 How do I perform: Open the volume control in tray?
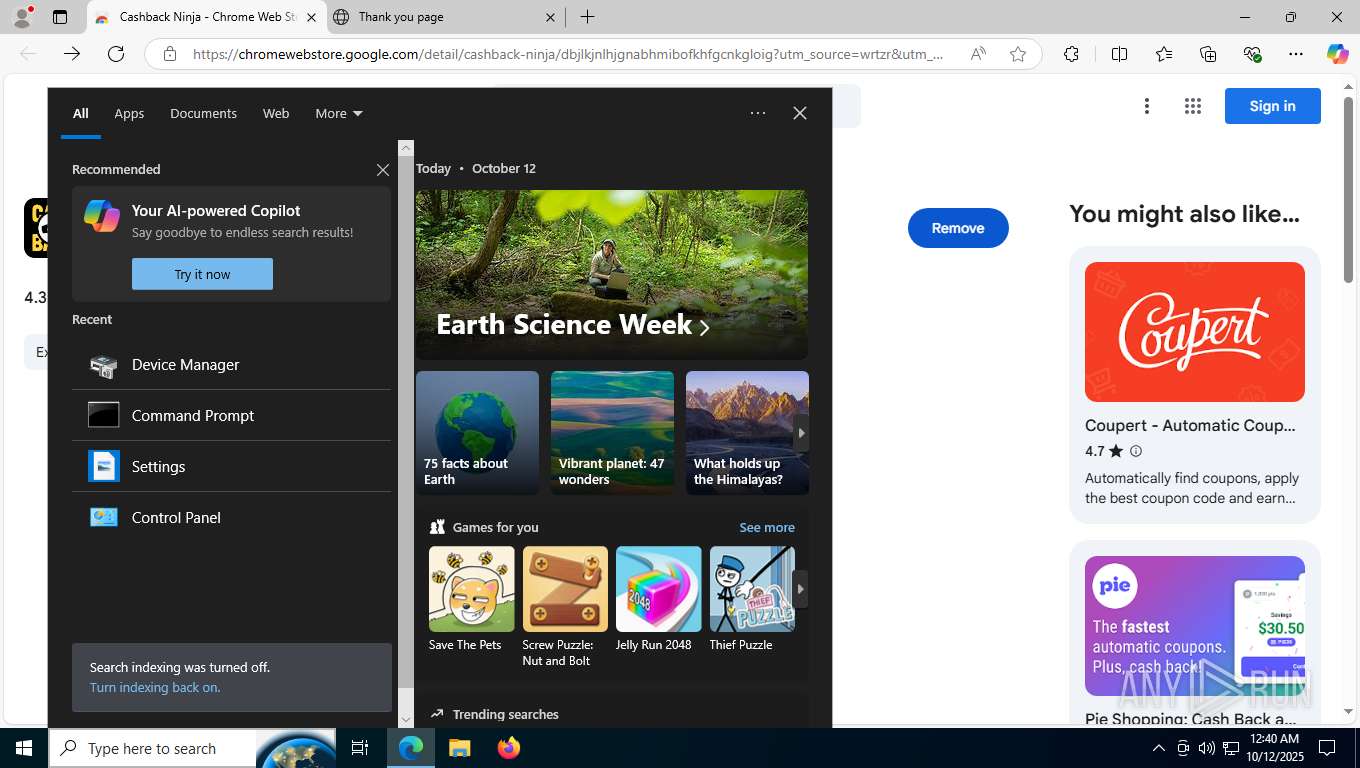1207,748
